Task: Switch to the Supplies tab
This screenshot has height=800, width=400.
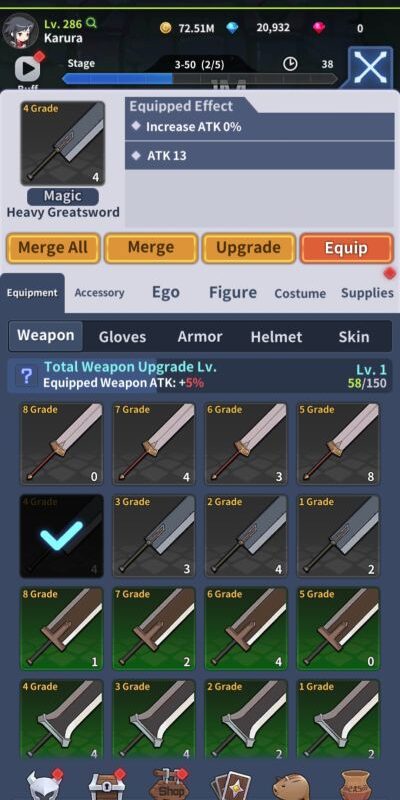Action: [x=367, y=293]
